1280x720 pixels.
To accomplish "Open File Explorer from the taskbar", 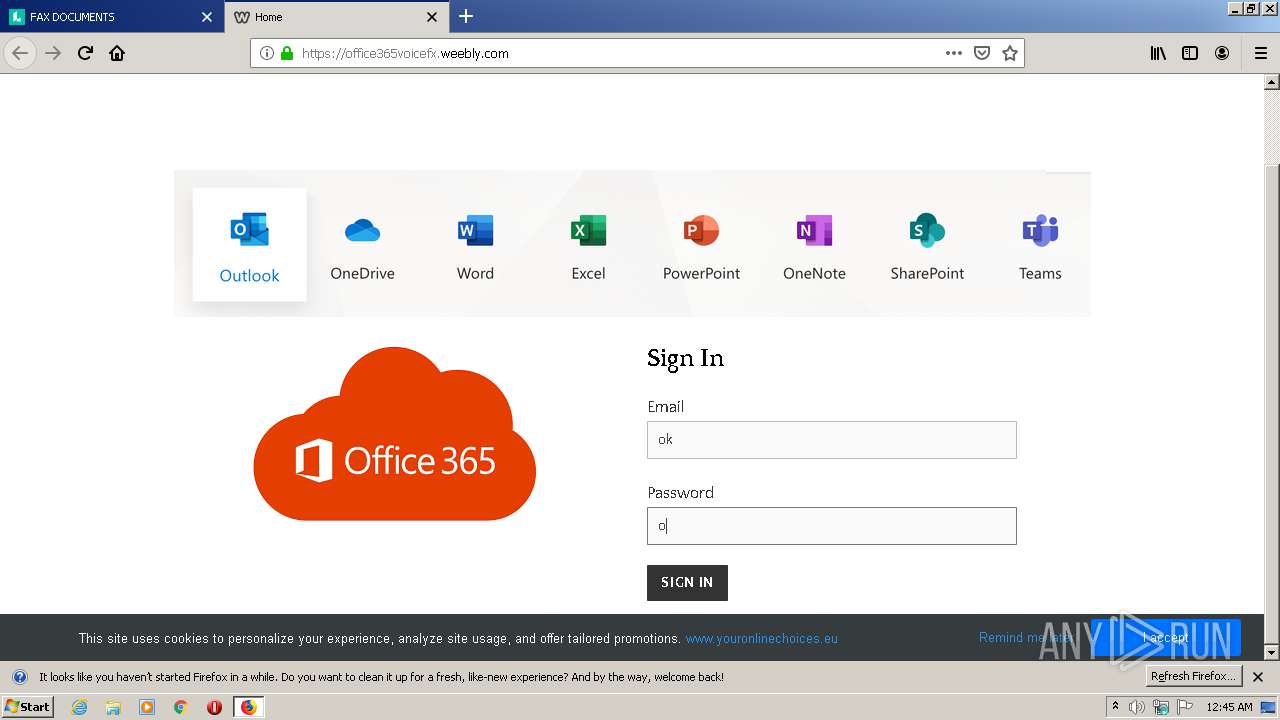I will [113, 707].
